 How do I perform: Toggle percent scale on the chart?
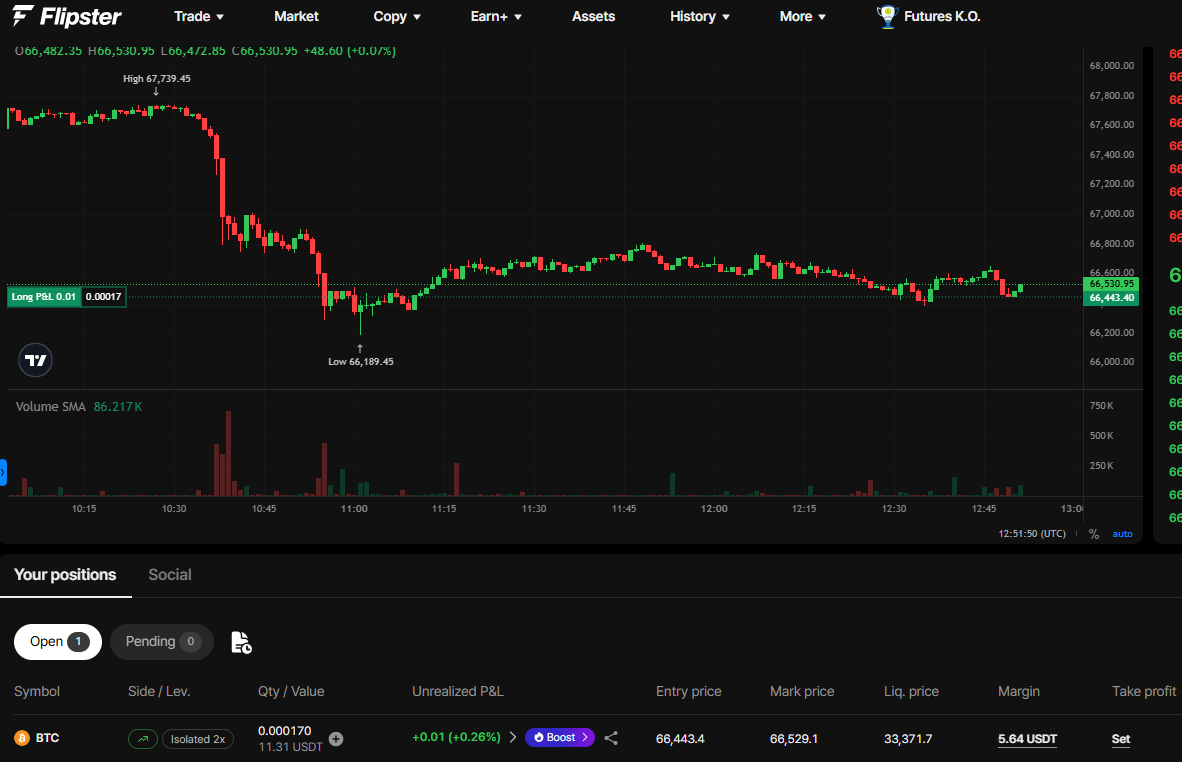(x=1094, y=534)
